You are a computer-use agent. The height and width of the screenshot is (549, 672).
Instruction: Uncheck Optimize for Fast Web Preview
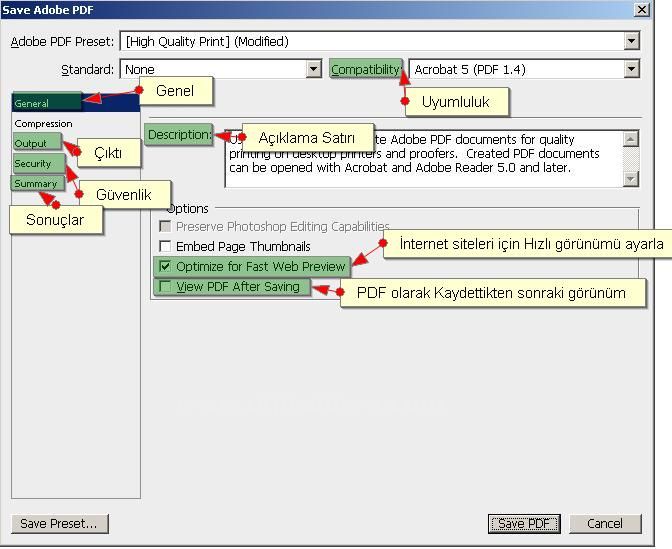[165, 266]
